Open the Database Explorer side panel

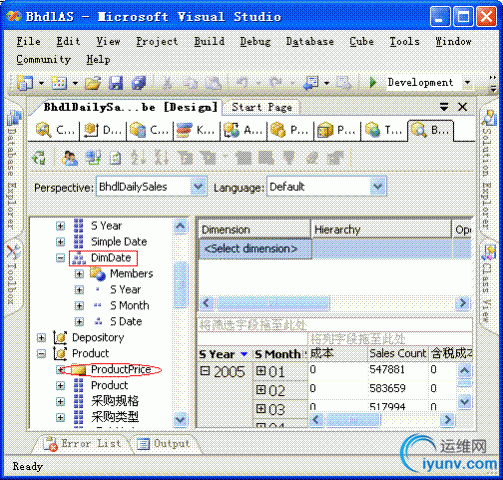pyautogui.click(x=13, y=170)
